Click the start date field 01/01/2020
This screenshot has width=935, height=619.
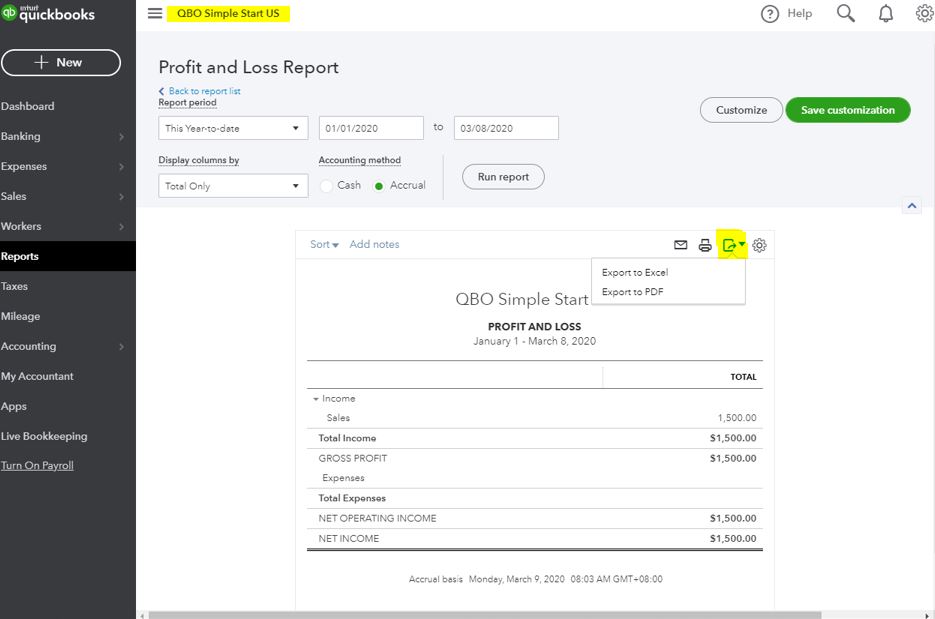371,128
